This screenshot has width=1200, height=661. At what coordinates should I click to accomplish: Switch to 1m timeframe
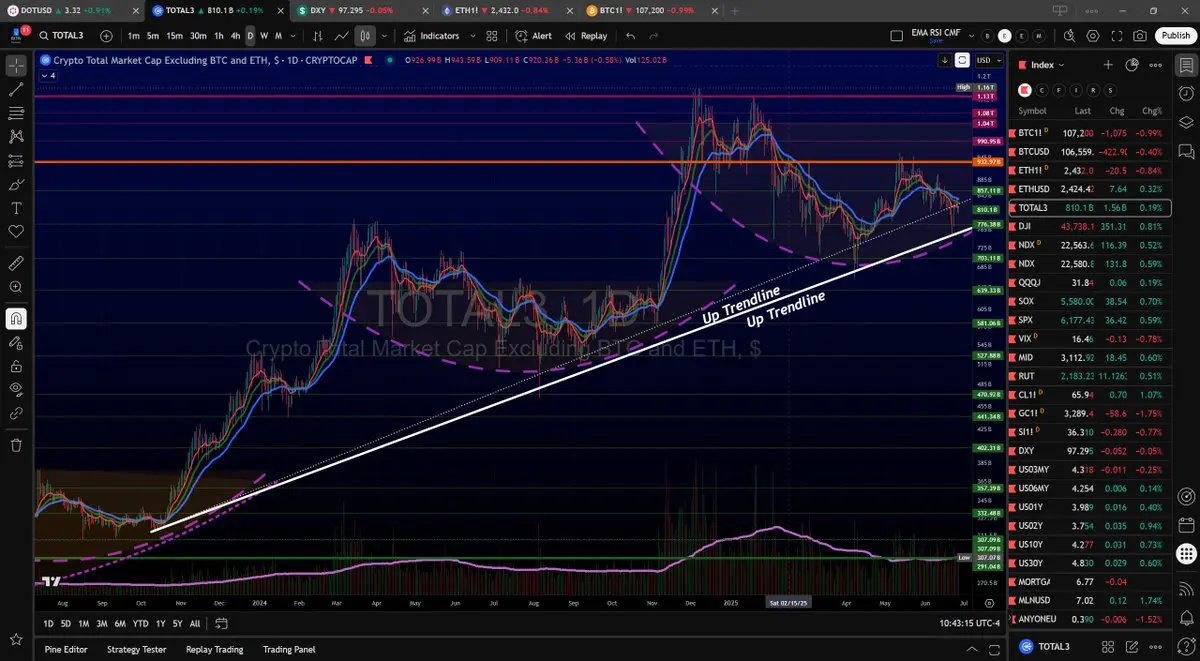tap(133, 36)
